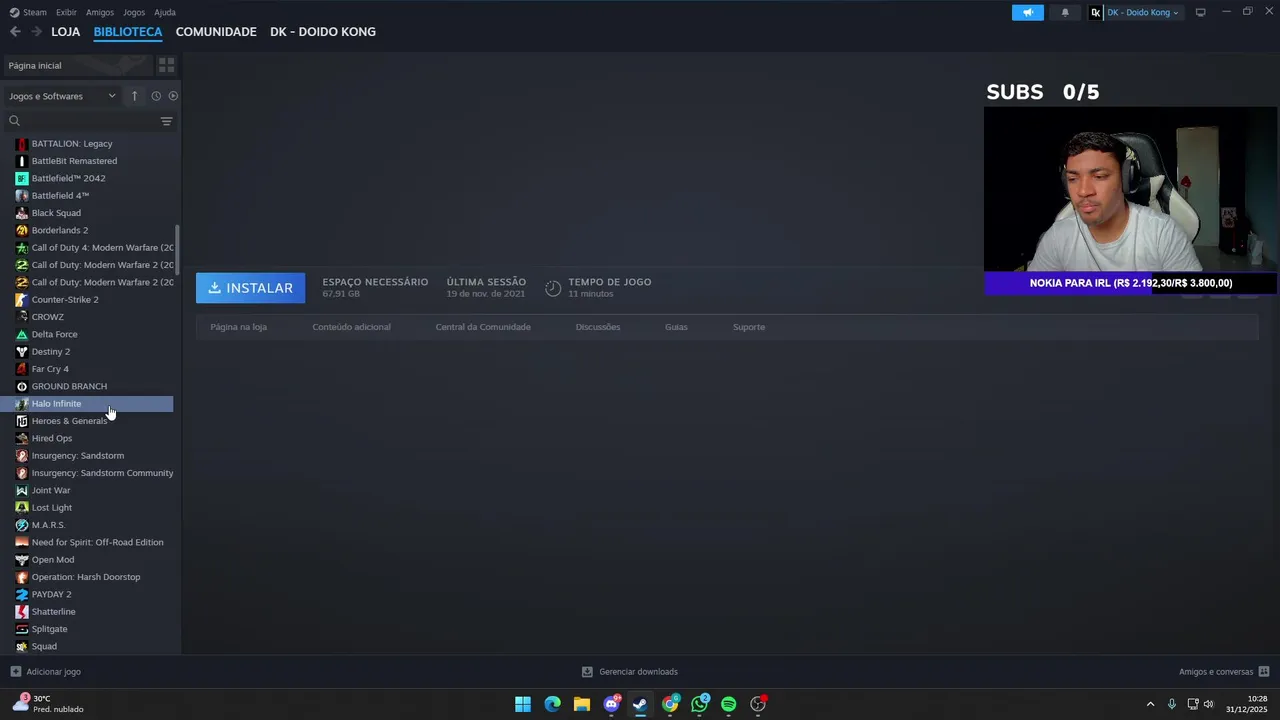Open the Discussões link
Image resolution: width=1280 pixels, height=720 pixels.
[598, 327]
